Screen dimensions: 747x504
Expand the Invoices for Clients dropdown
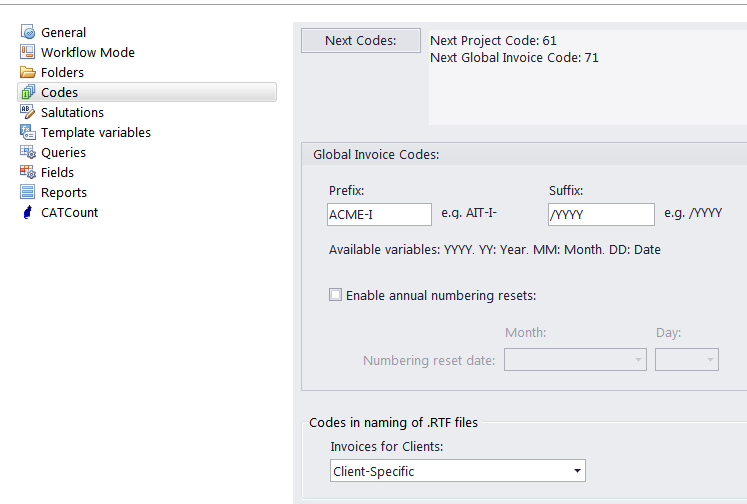pyautogui.click(x=457, y=471)
